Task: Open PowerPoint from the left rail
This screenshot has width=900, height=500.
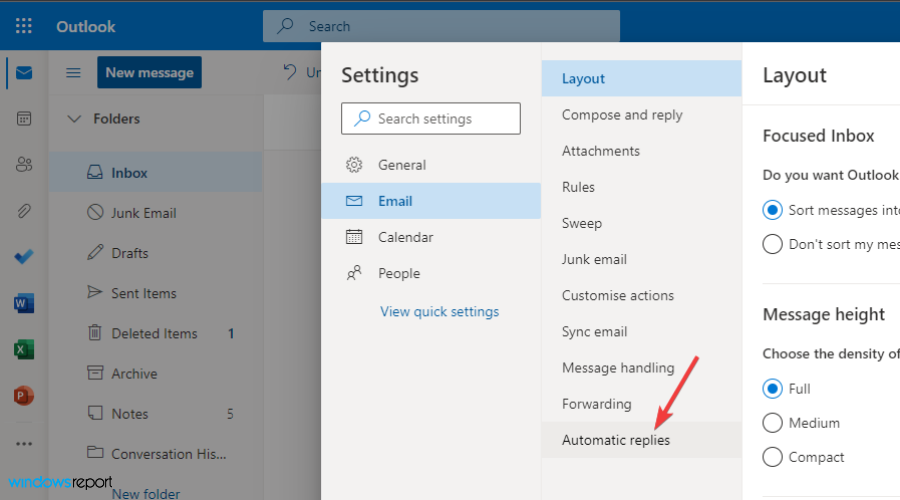Action: pyautogui.click(x=24, y=395)
